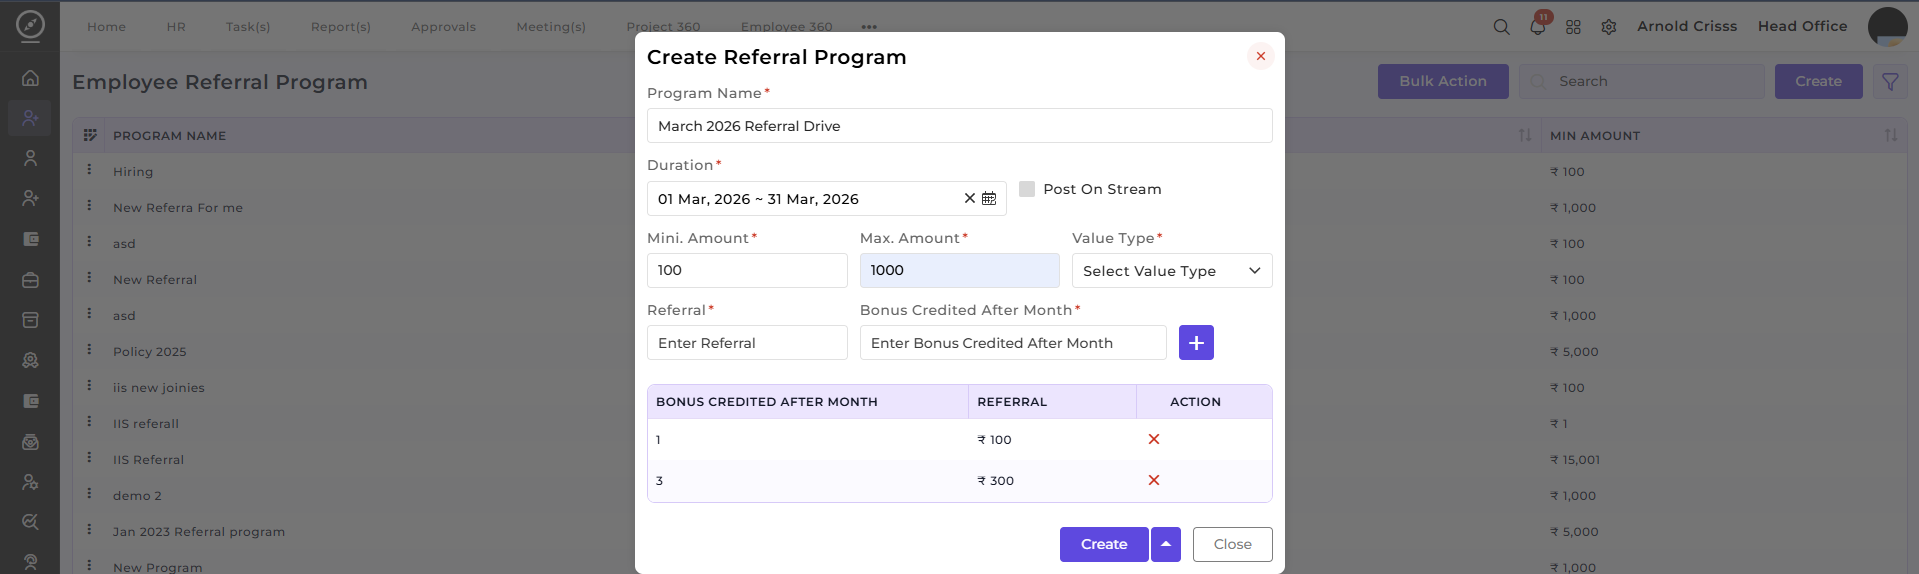Open the Approvals menu

tap(443, 27)
